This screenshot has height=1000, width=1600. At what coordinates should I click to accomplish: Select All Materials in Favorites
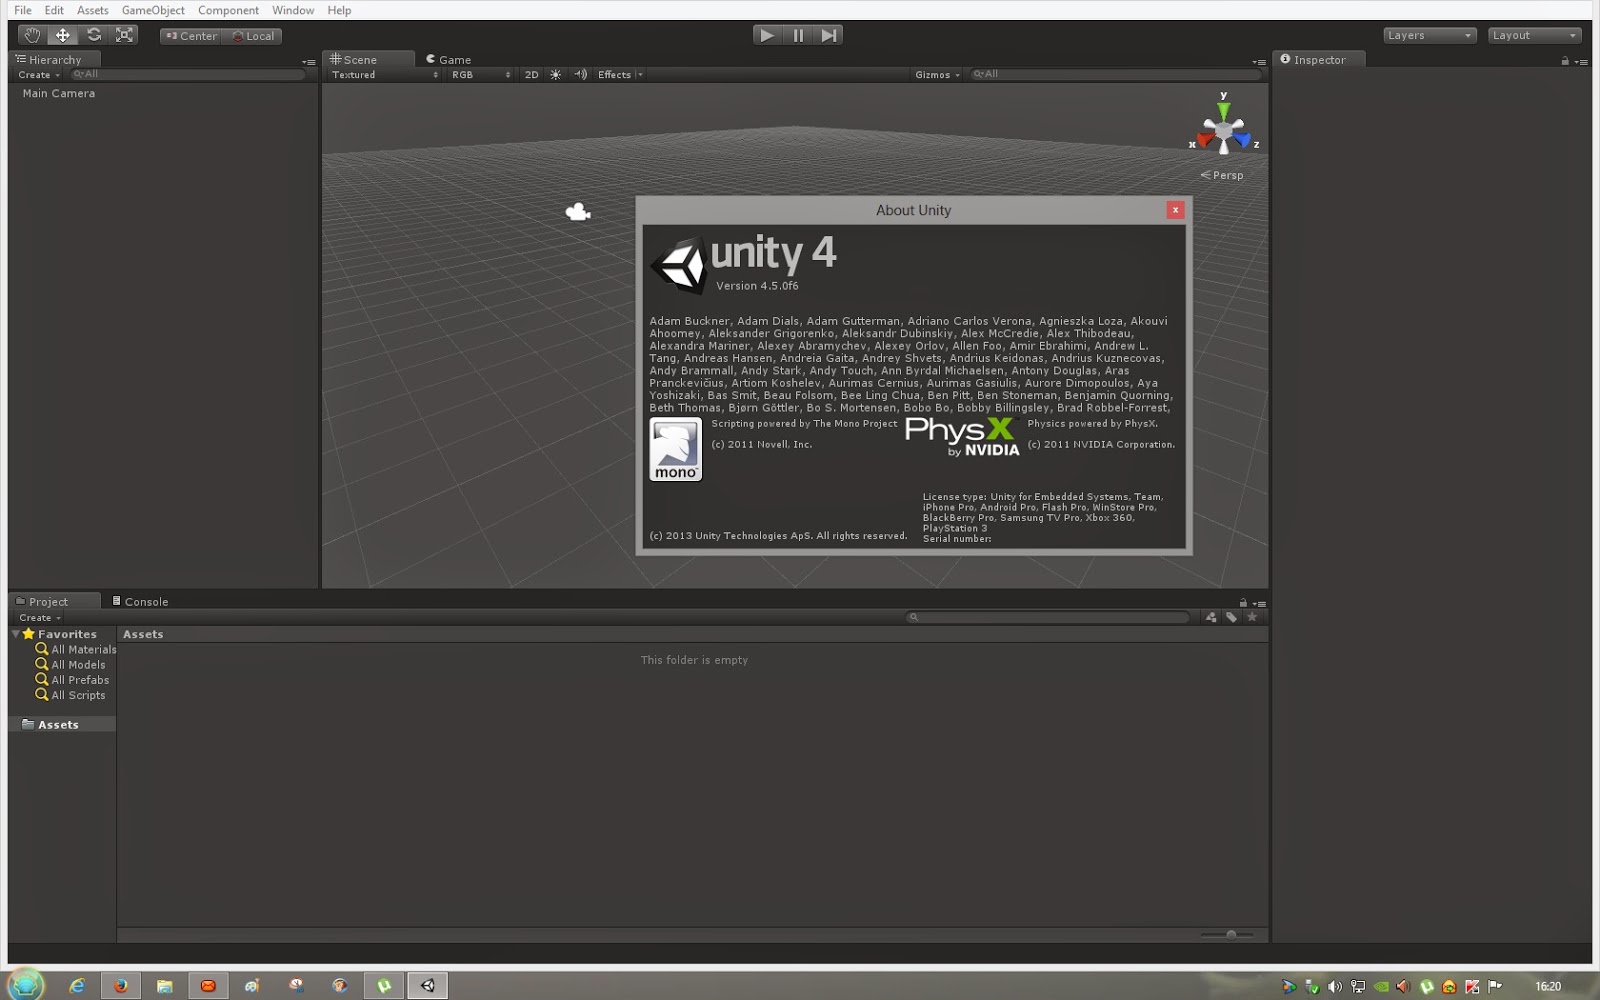76,649
